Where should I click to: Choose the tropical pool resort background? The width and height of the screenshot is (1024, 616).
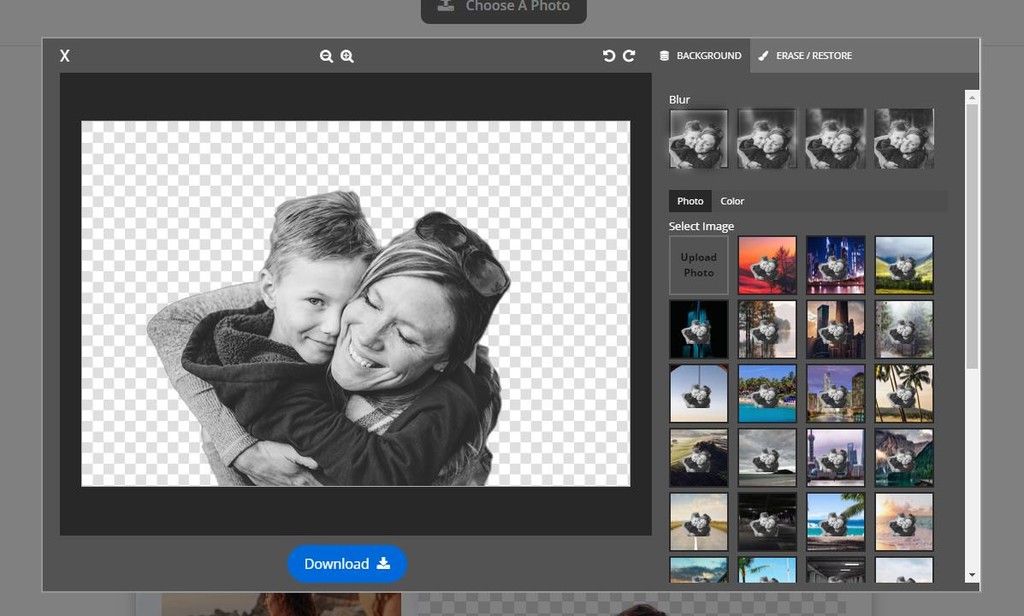coord(767,393)
